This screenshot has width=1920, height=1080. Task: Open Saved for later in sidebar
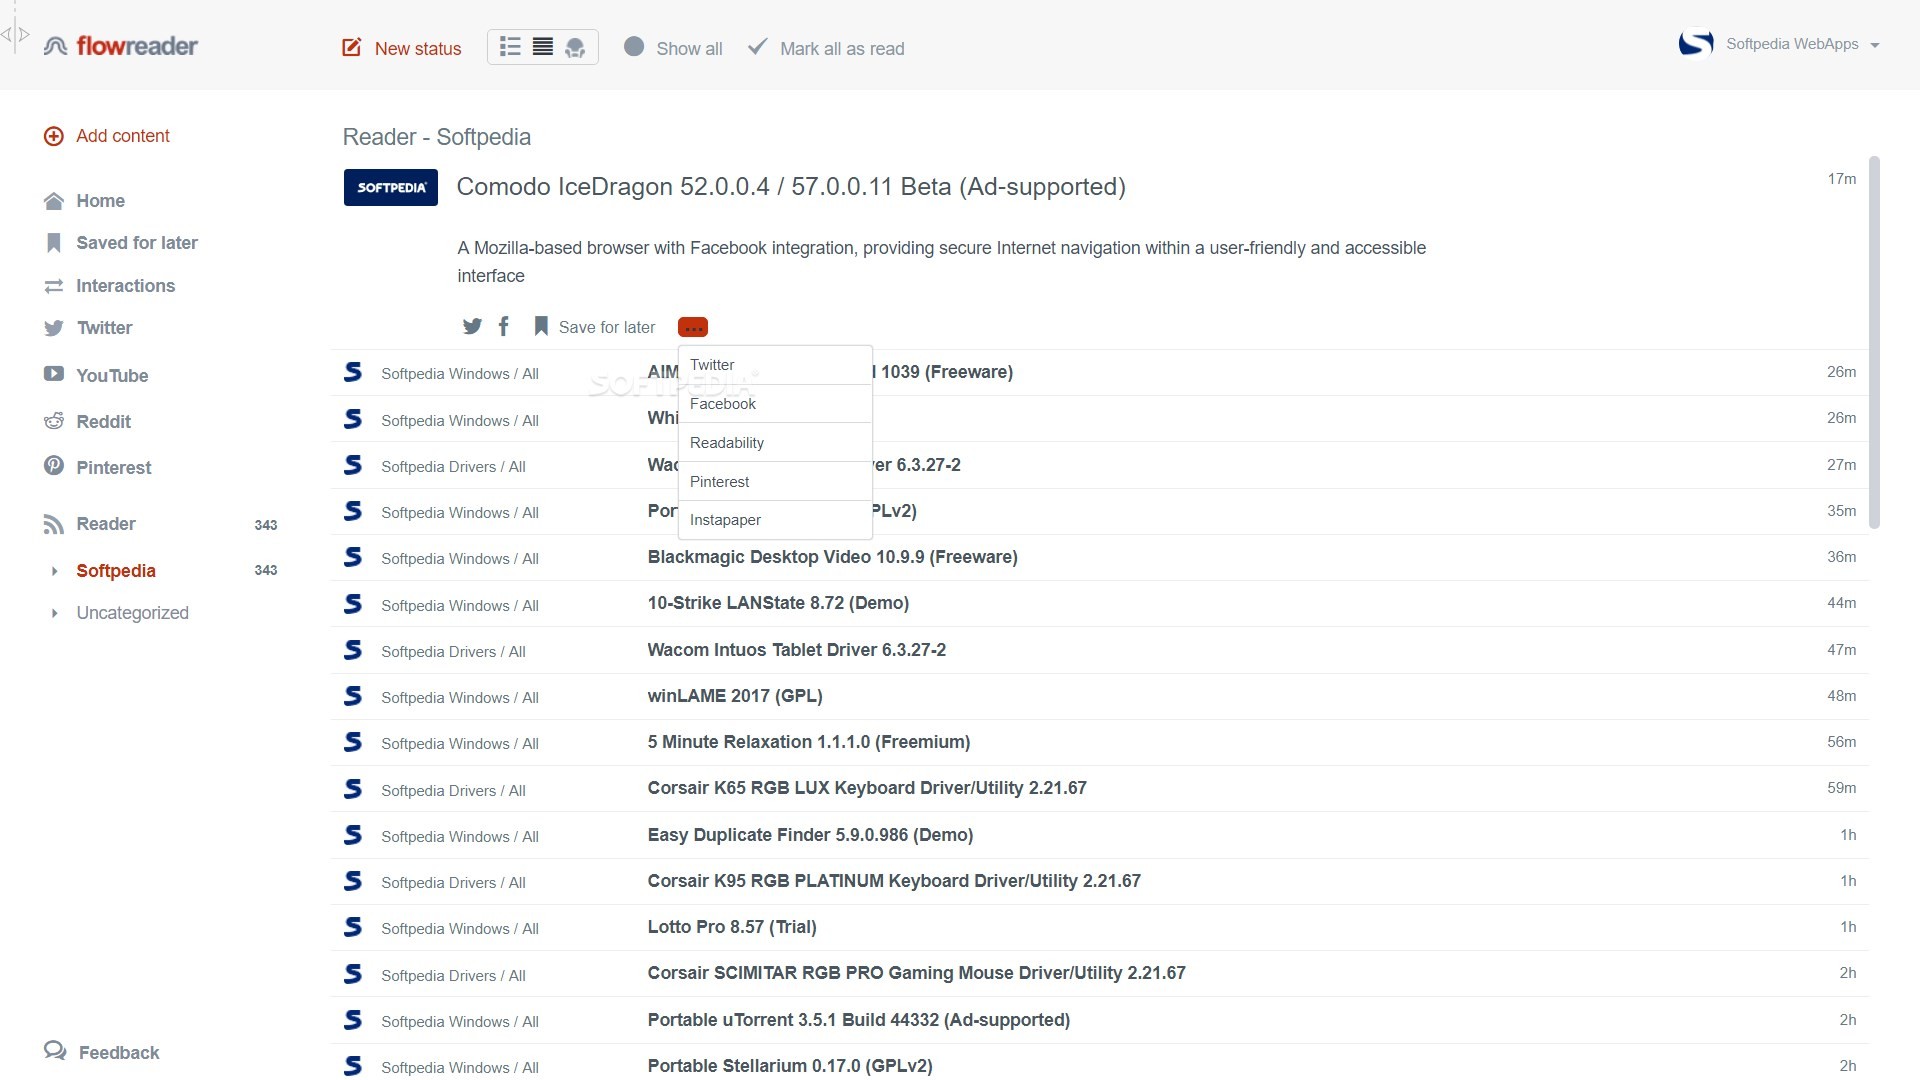(x=137, y=243)
